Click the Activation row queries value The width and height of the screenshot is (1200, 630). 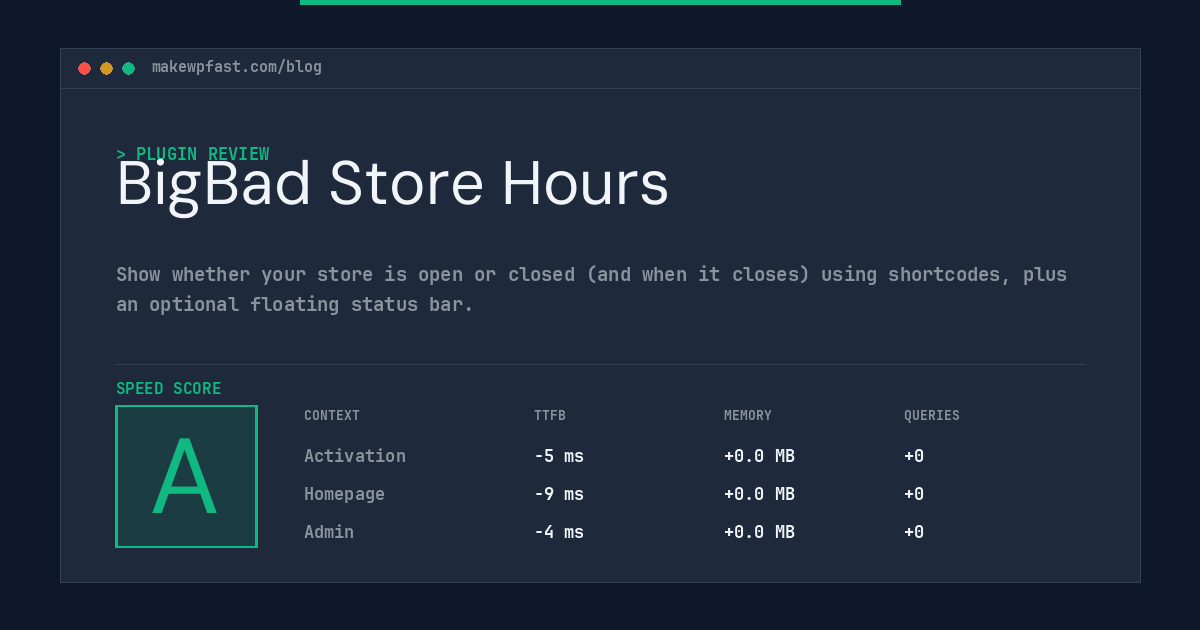[914, 456]
